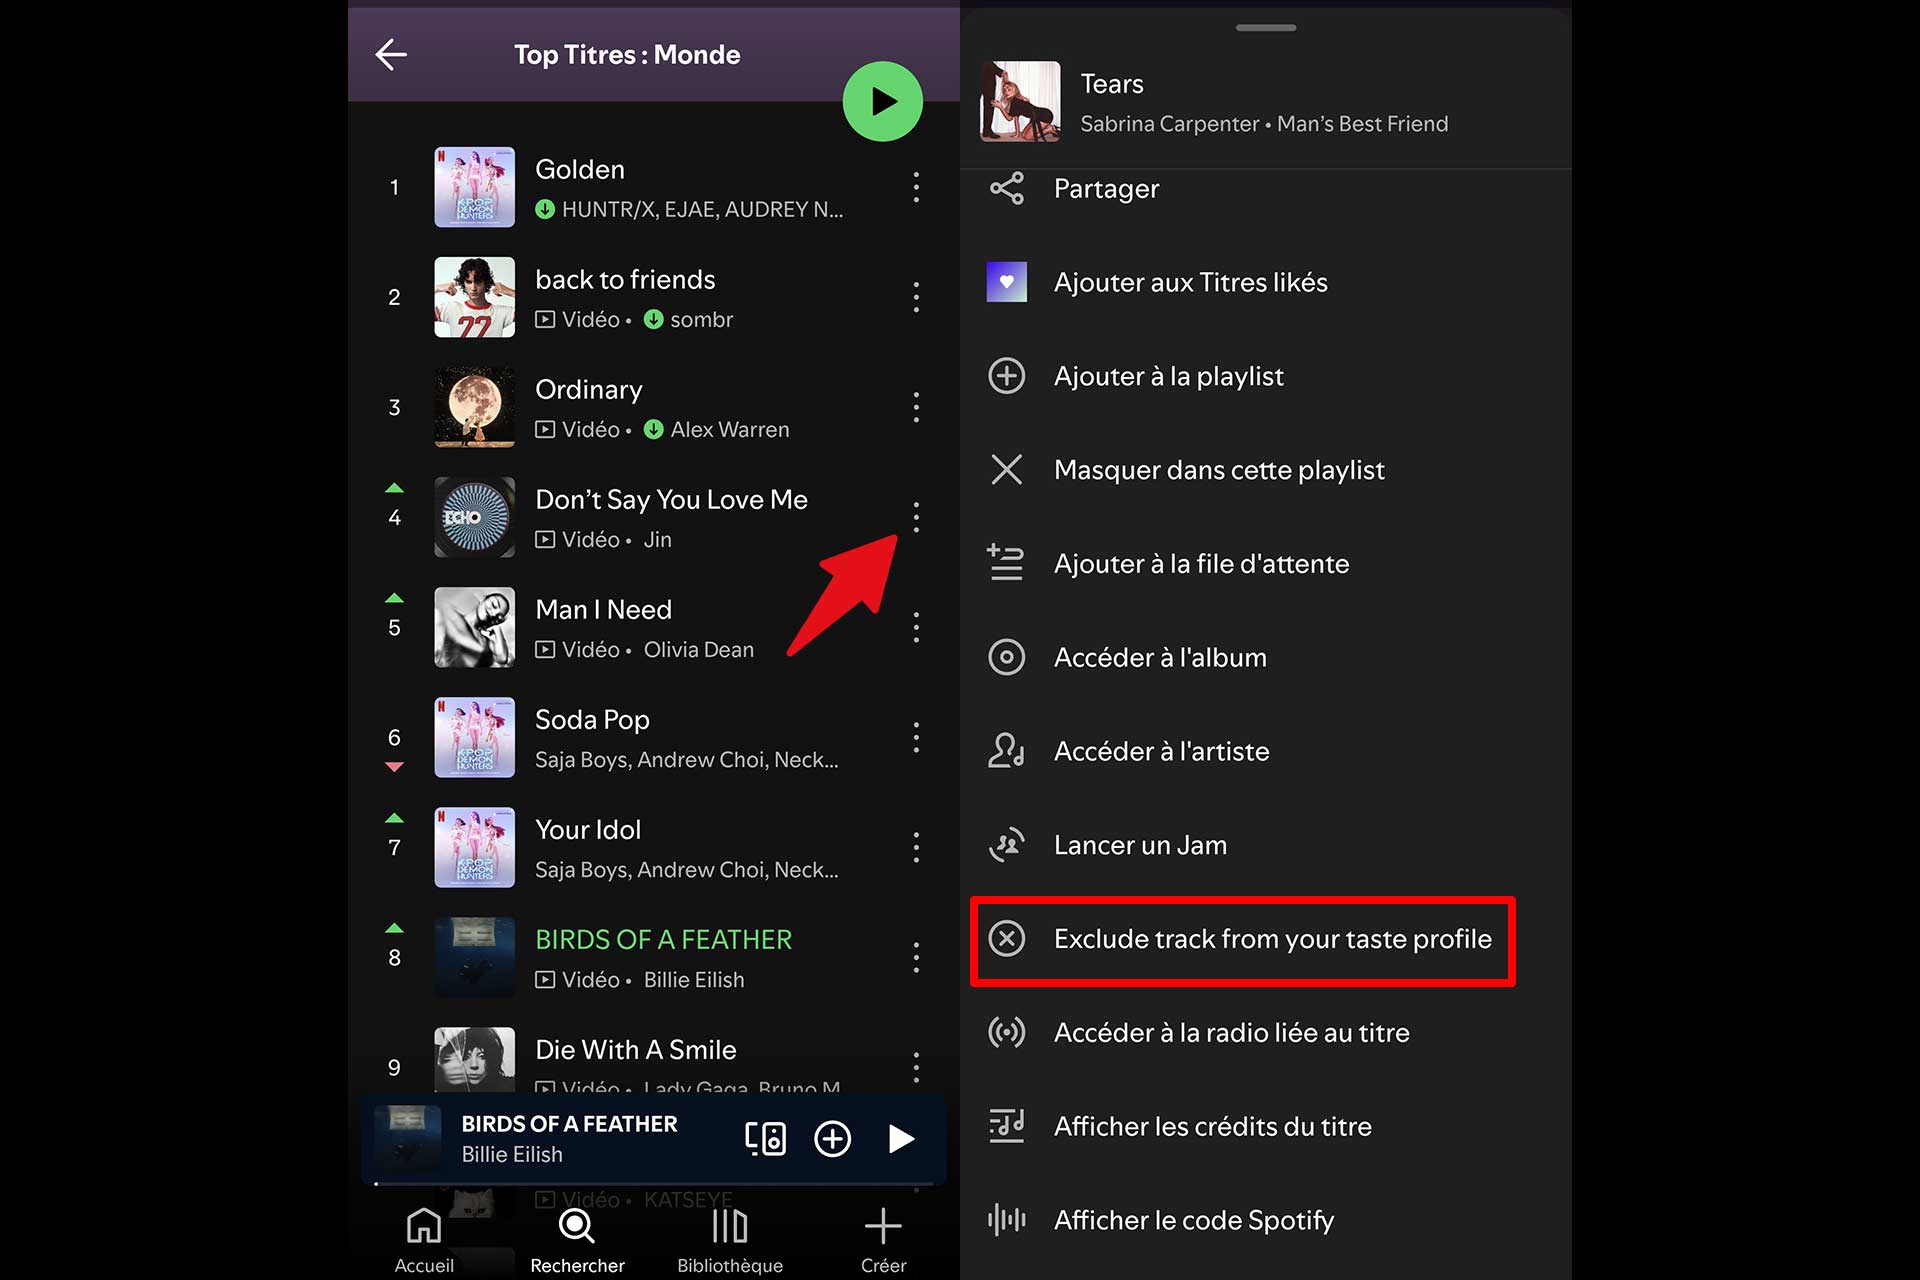Screen dimensions: 1920x1280
Task: Open the BIRDS OF A FEATHER mini player title
Action: 569,1124
